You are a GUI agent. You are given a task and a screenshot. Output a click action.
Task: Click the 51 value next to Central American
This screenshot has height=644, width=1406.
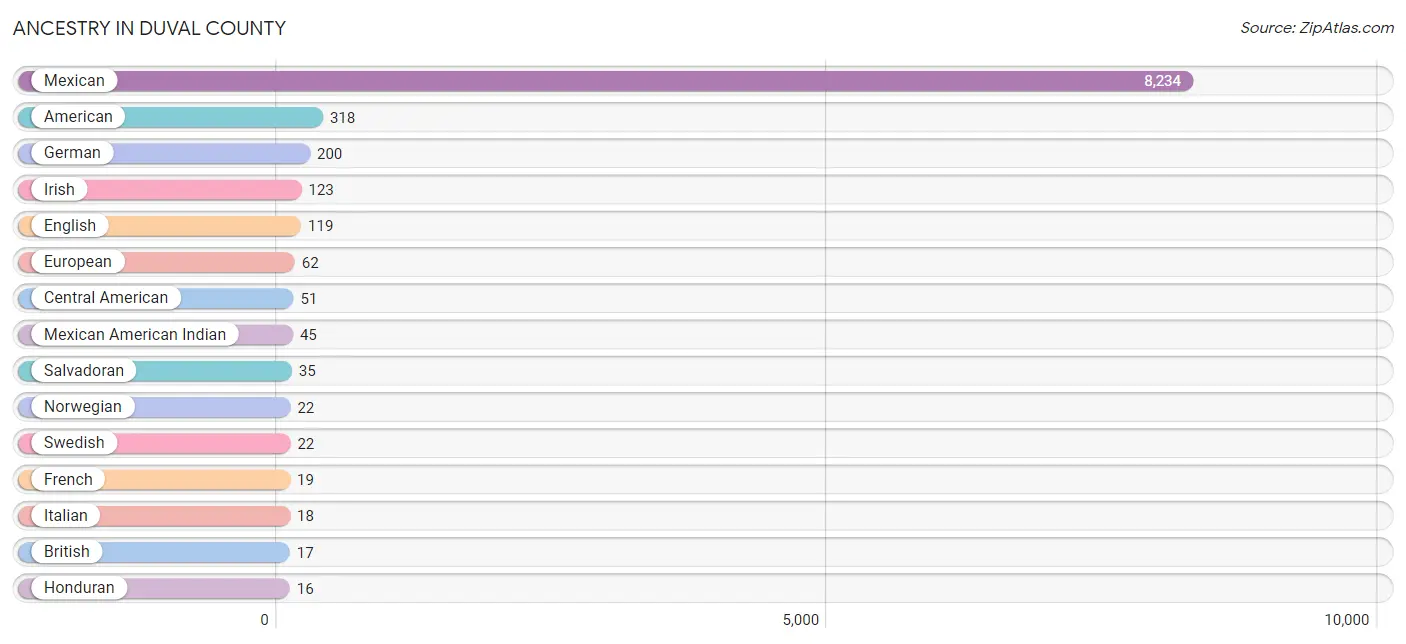(308, 299)
